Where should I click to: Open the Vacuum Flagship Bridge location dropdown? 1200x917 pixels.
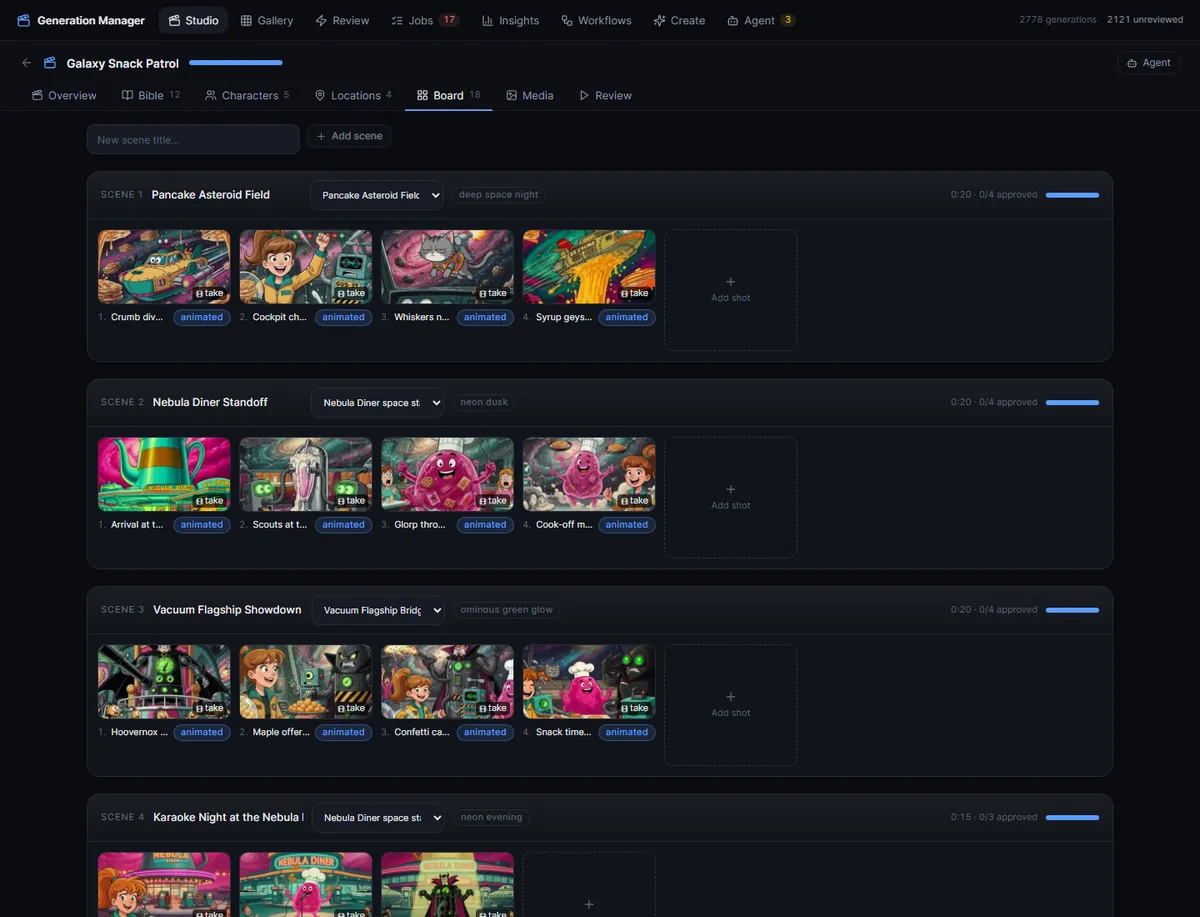click(x=378, y=610)
